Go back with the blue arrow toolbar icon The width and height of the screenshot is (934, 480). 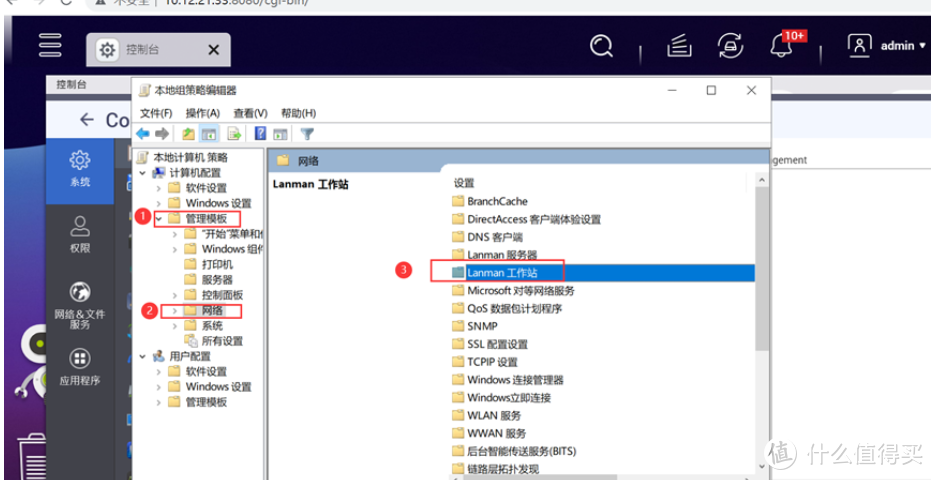(143, 134)
